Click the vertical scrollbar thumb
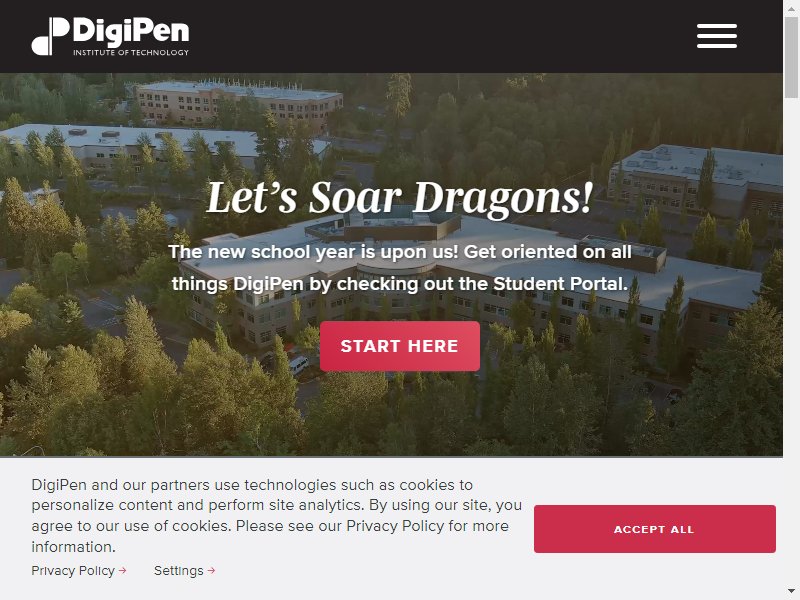 [x=791, y=56]
